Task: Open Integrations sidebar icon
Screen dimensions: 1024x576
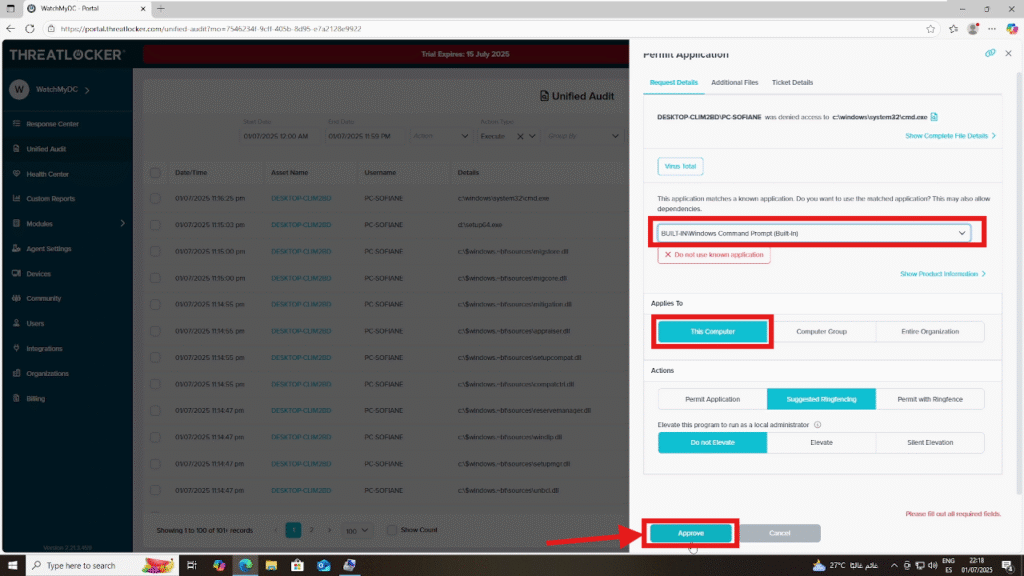Action: [x=16, y=348]
